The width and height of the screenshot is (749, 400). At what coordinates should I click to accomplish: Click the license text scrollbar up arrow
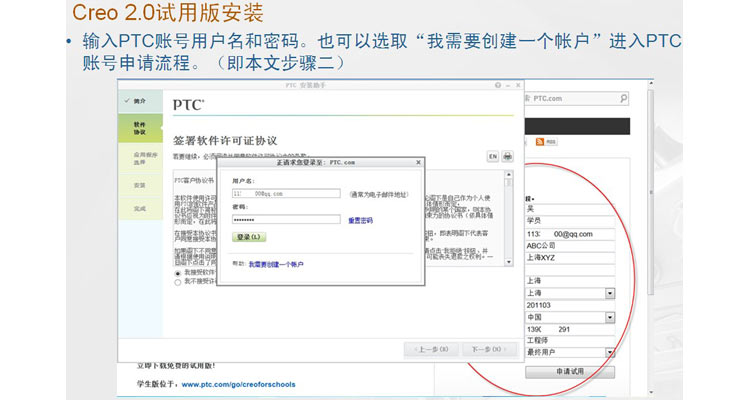pos(509,175)
